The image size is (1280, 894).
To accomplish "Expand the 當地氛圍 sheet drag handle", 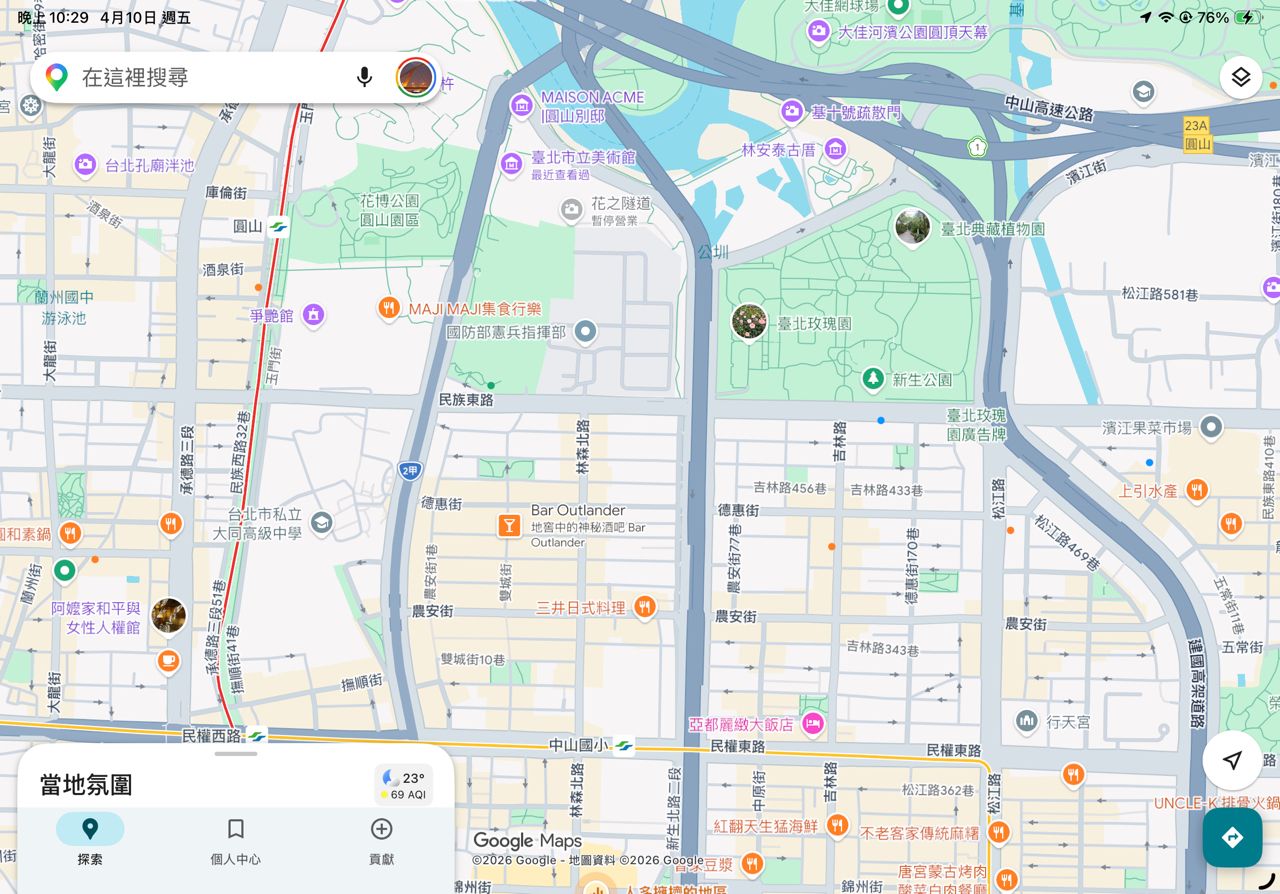I will 236,754.
